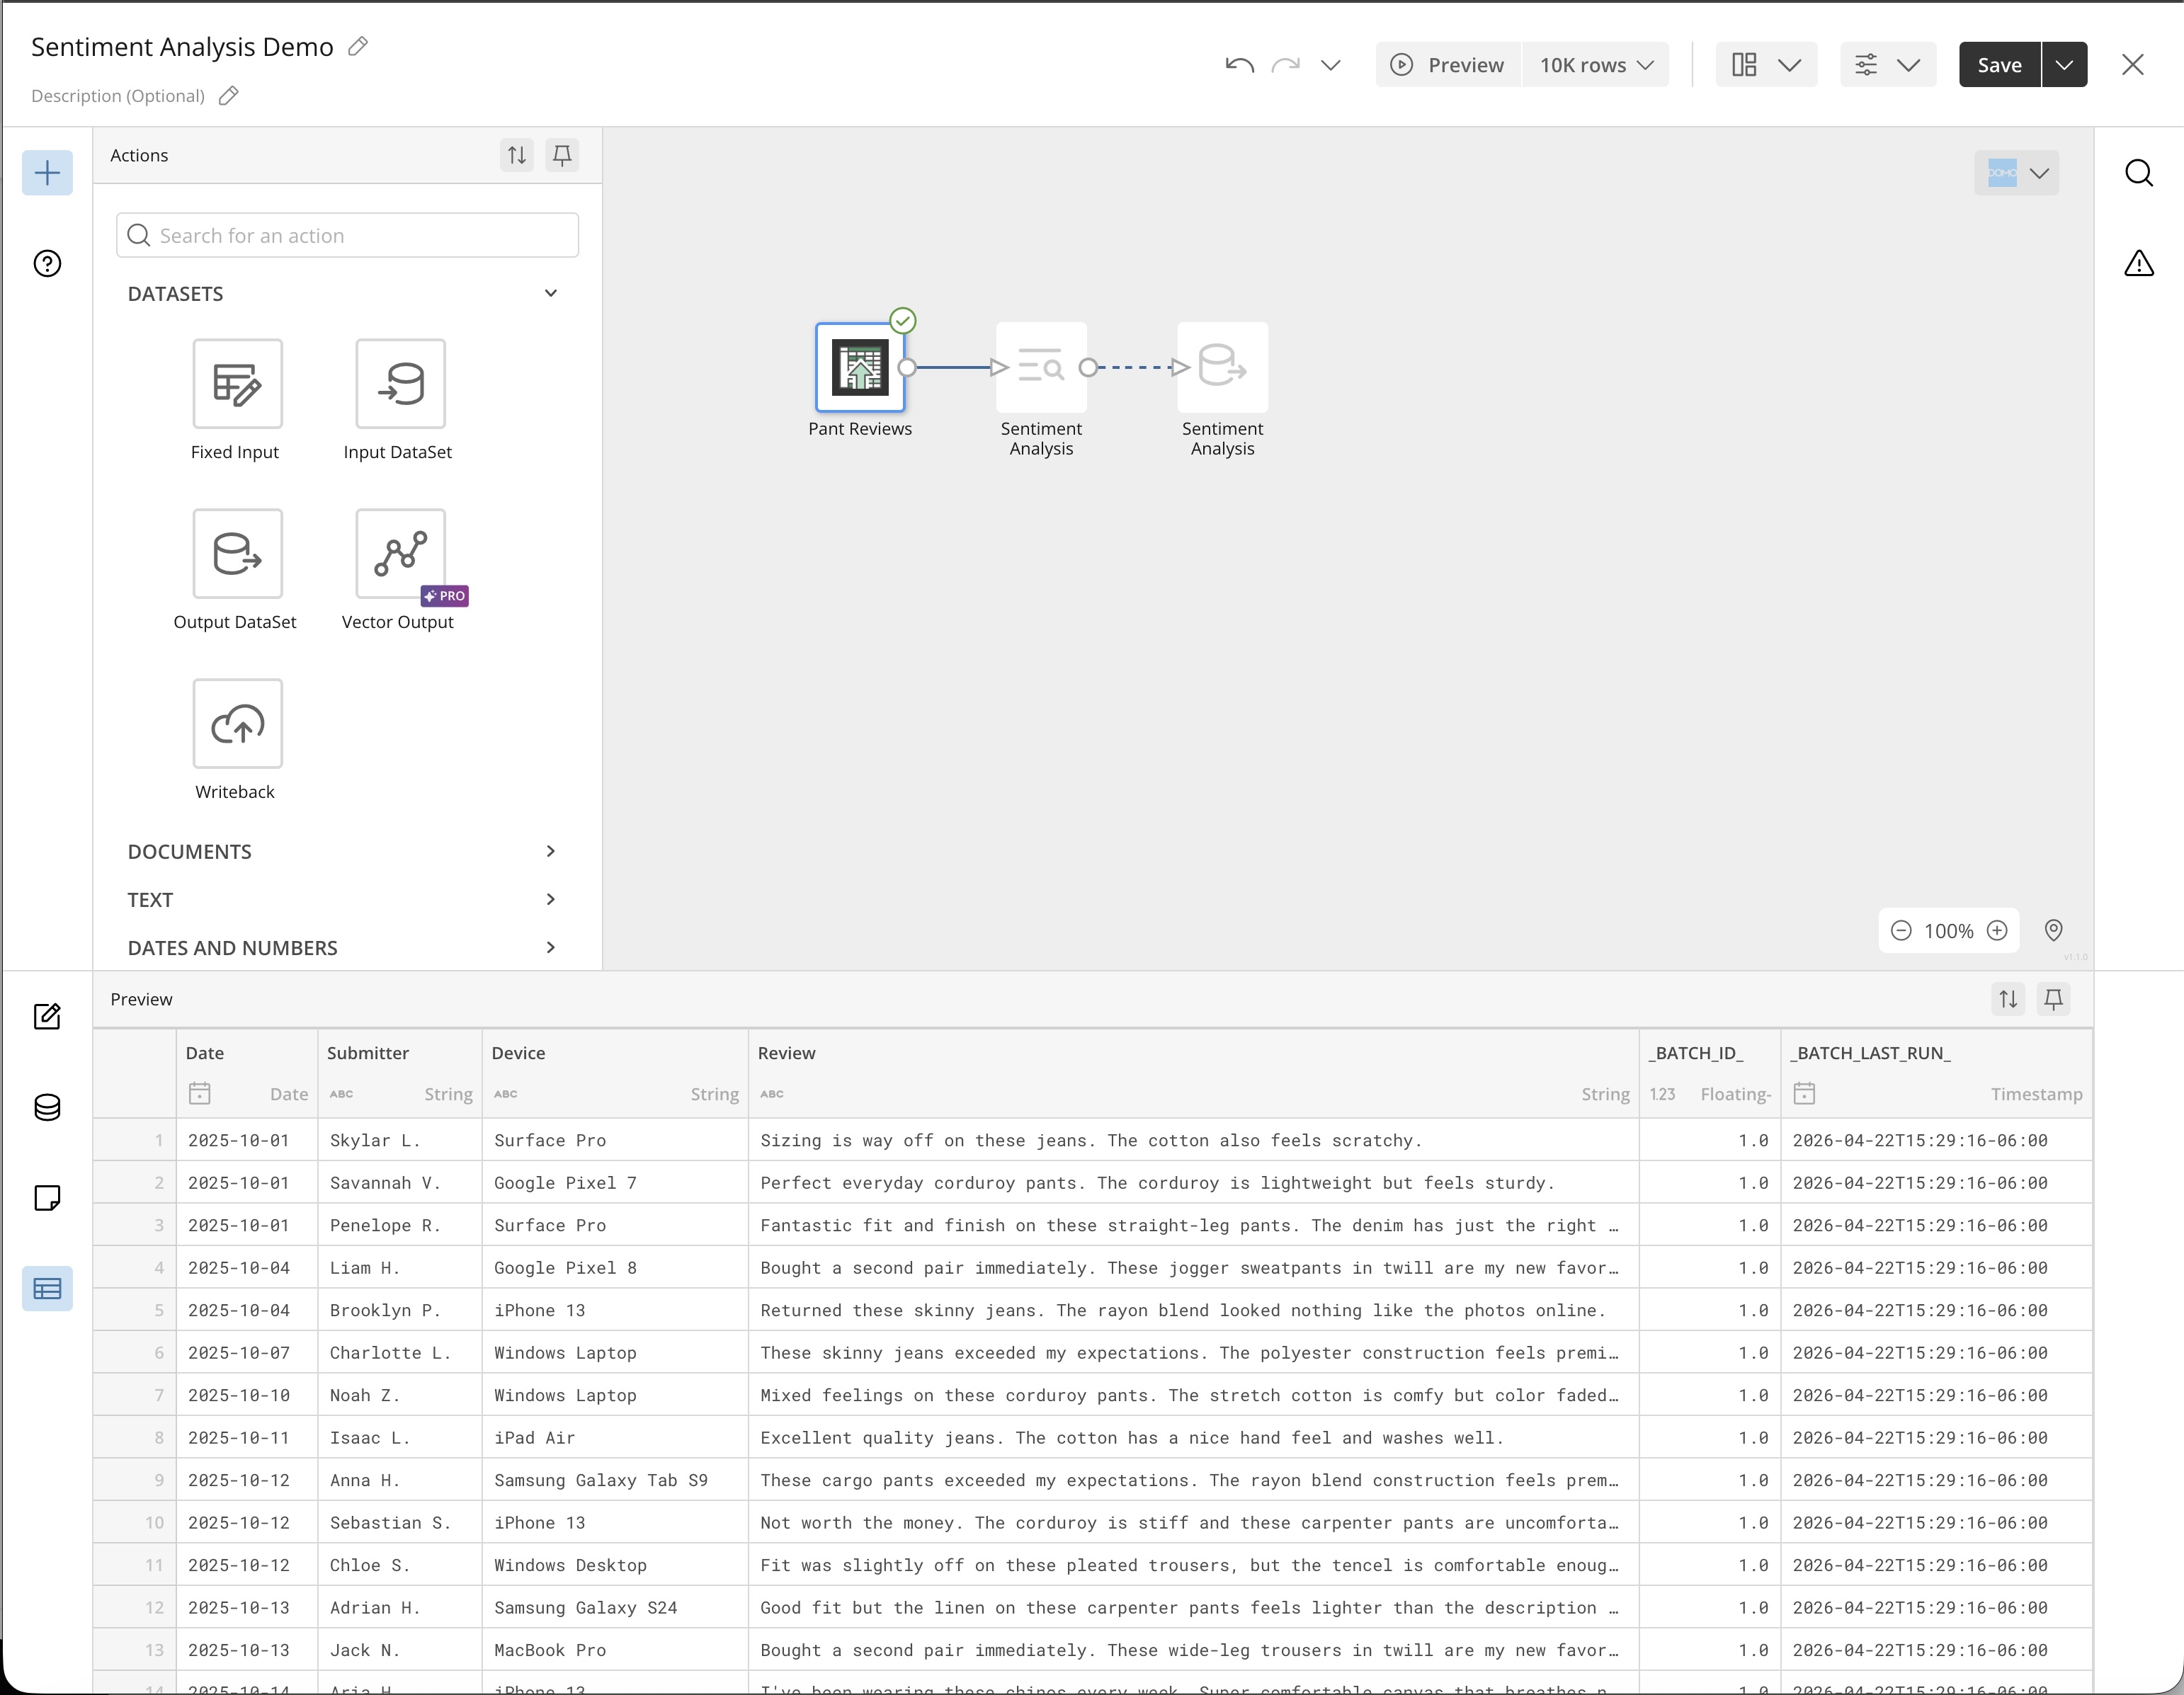2184x1695 pixels.
Task: Open the datasets database sidebar icon
Action: coord(47,1107)
